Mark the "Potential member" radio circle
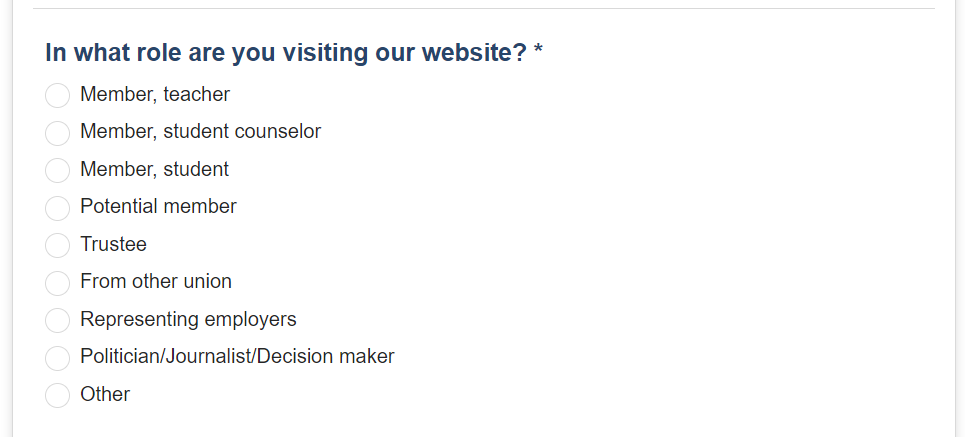965x437 pixels. click(x=57, y=208)
